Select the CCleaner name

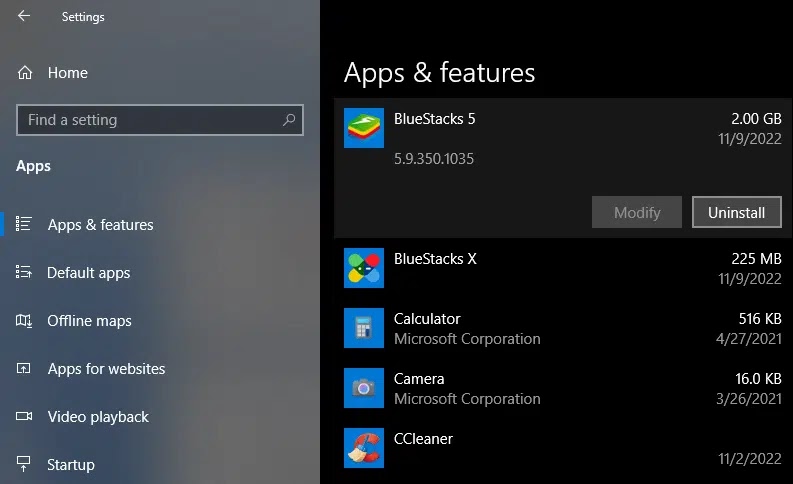[x=423, y=438]
